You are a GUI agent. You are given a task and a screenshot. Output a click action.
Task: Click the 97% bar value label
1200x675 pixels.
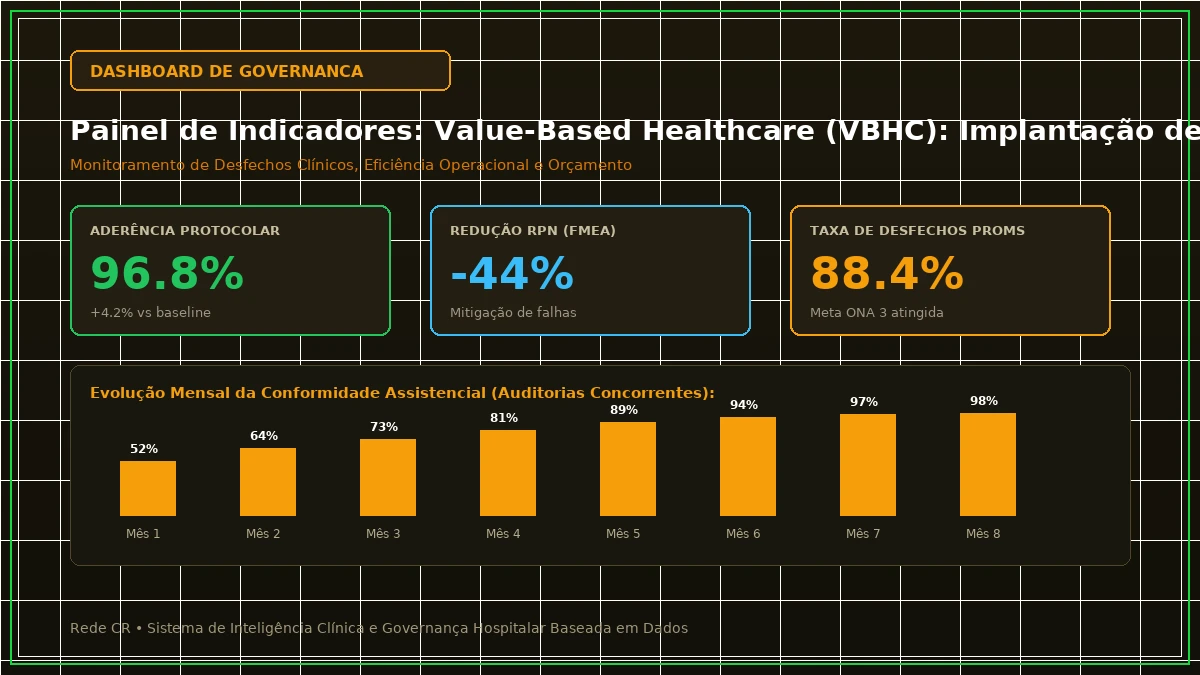coord(864,402)
